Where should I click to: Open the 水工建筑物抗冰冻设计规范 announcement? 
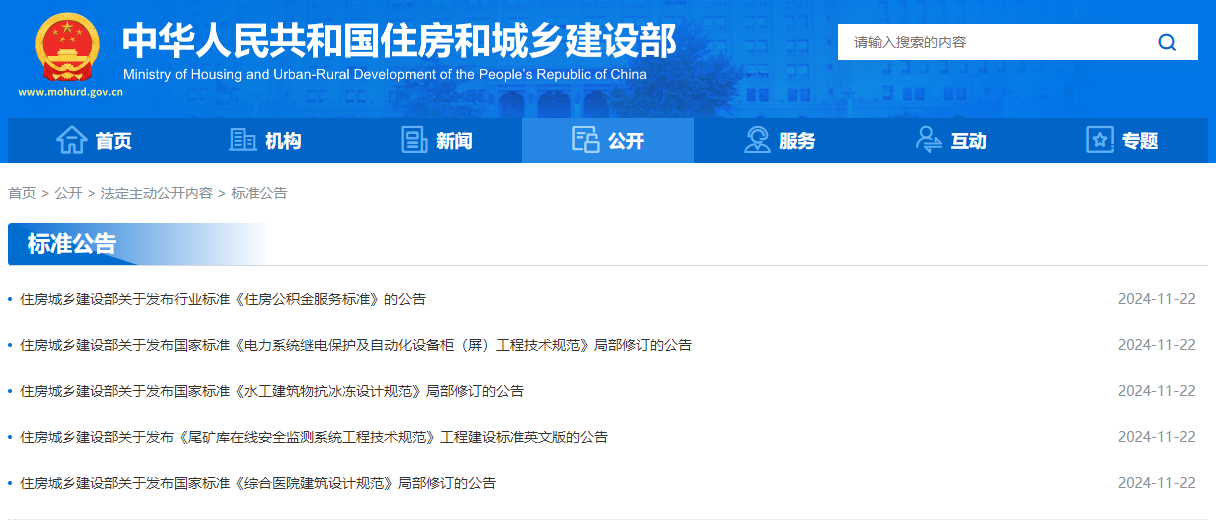(x=272, y=391)
